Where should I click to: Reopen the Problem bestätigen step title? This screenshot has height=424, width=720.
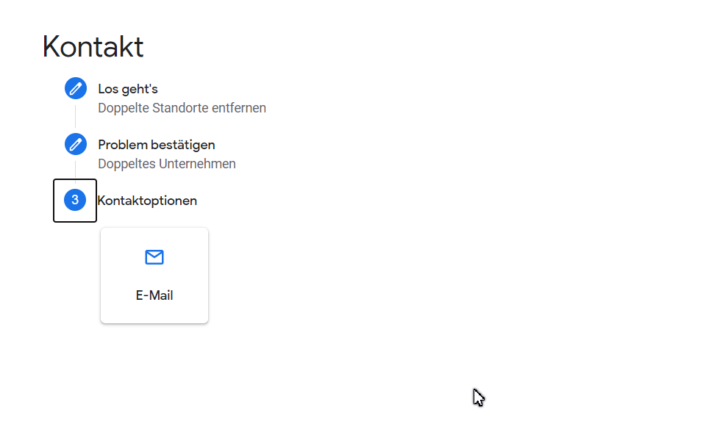coord(156,145)
